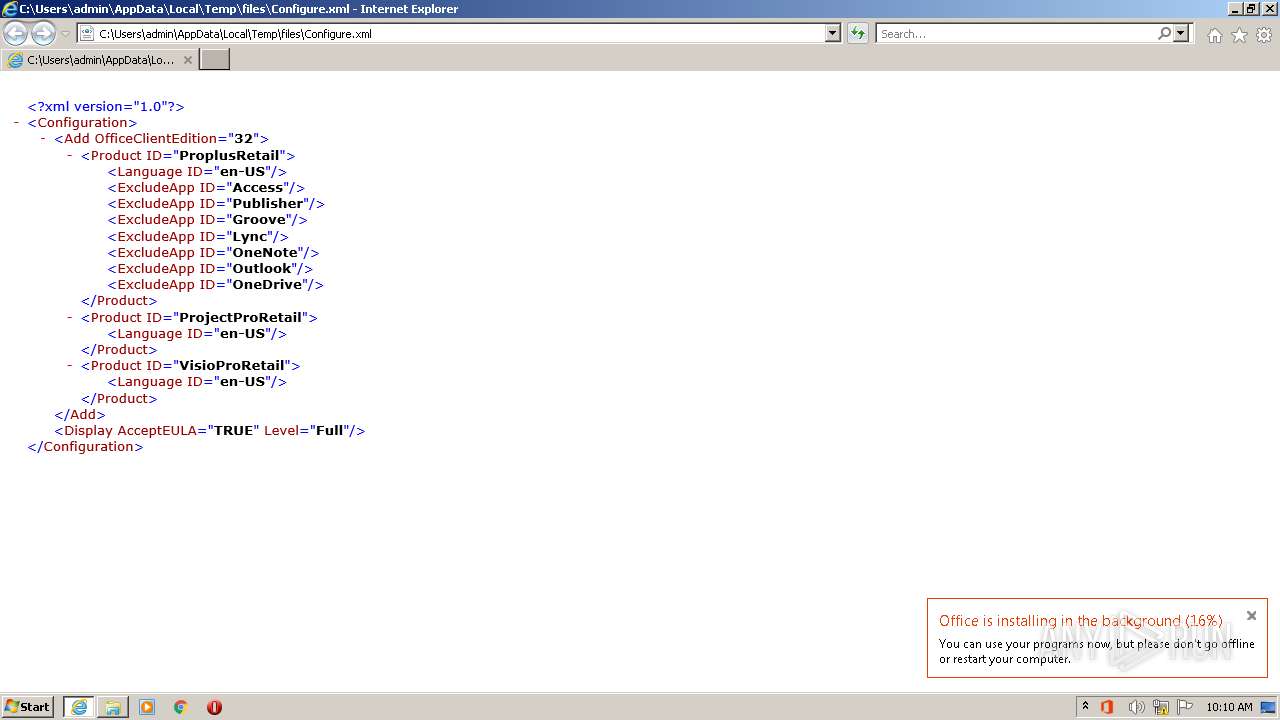The height and width of the screenshot is (720, 1280).
Task: Click the 10:10 AM clock
Action: coord(1229,707)
